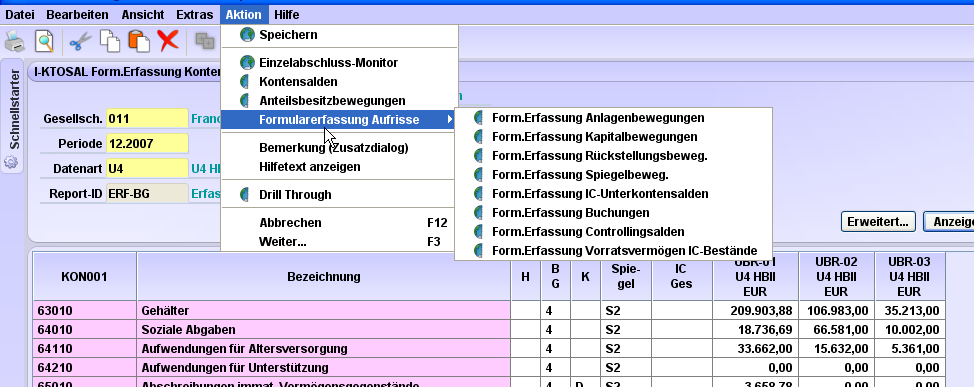This screenshot has width=974, height=387.
Task: Select Form.Erfassung Anlagenbewegungen
Action: click(614, 118)
